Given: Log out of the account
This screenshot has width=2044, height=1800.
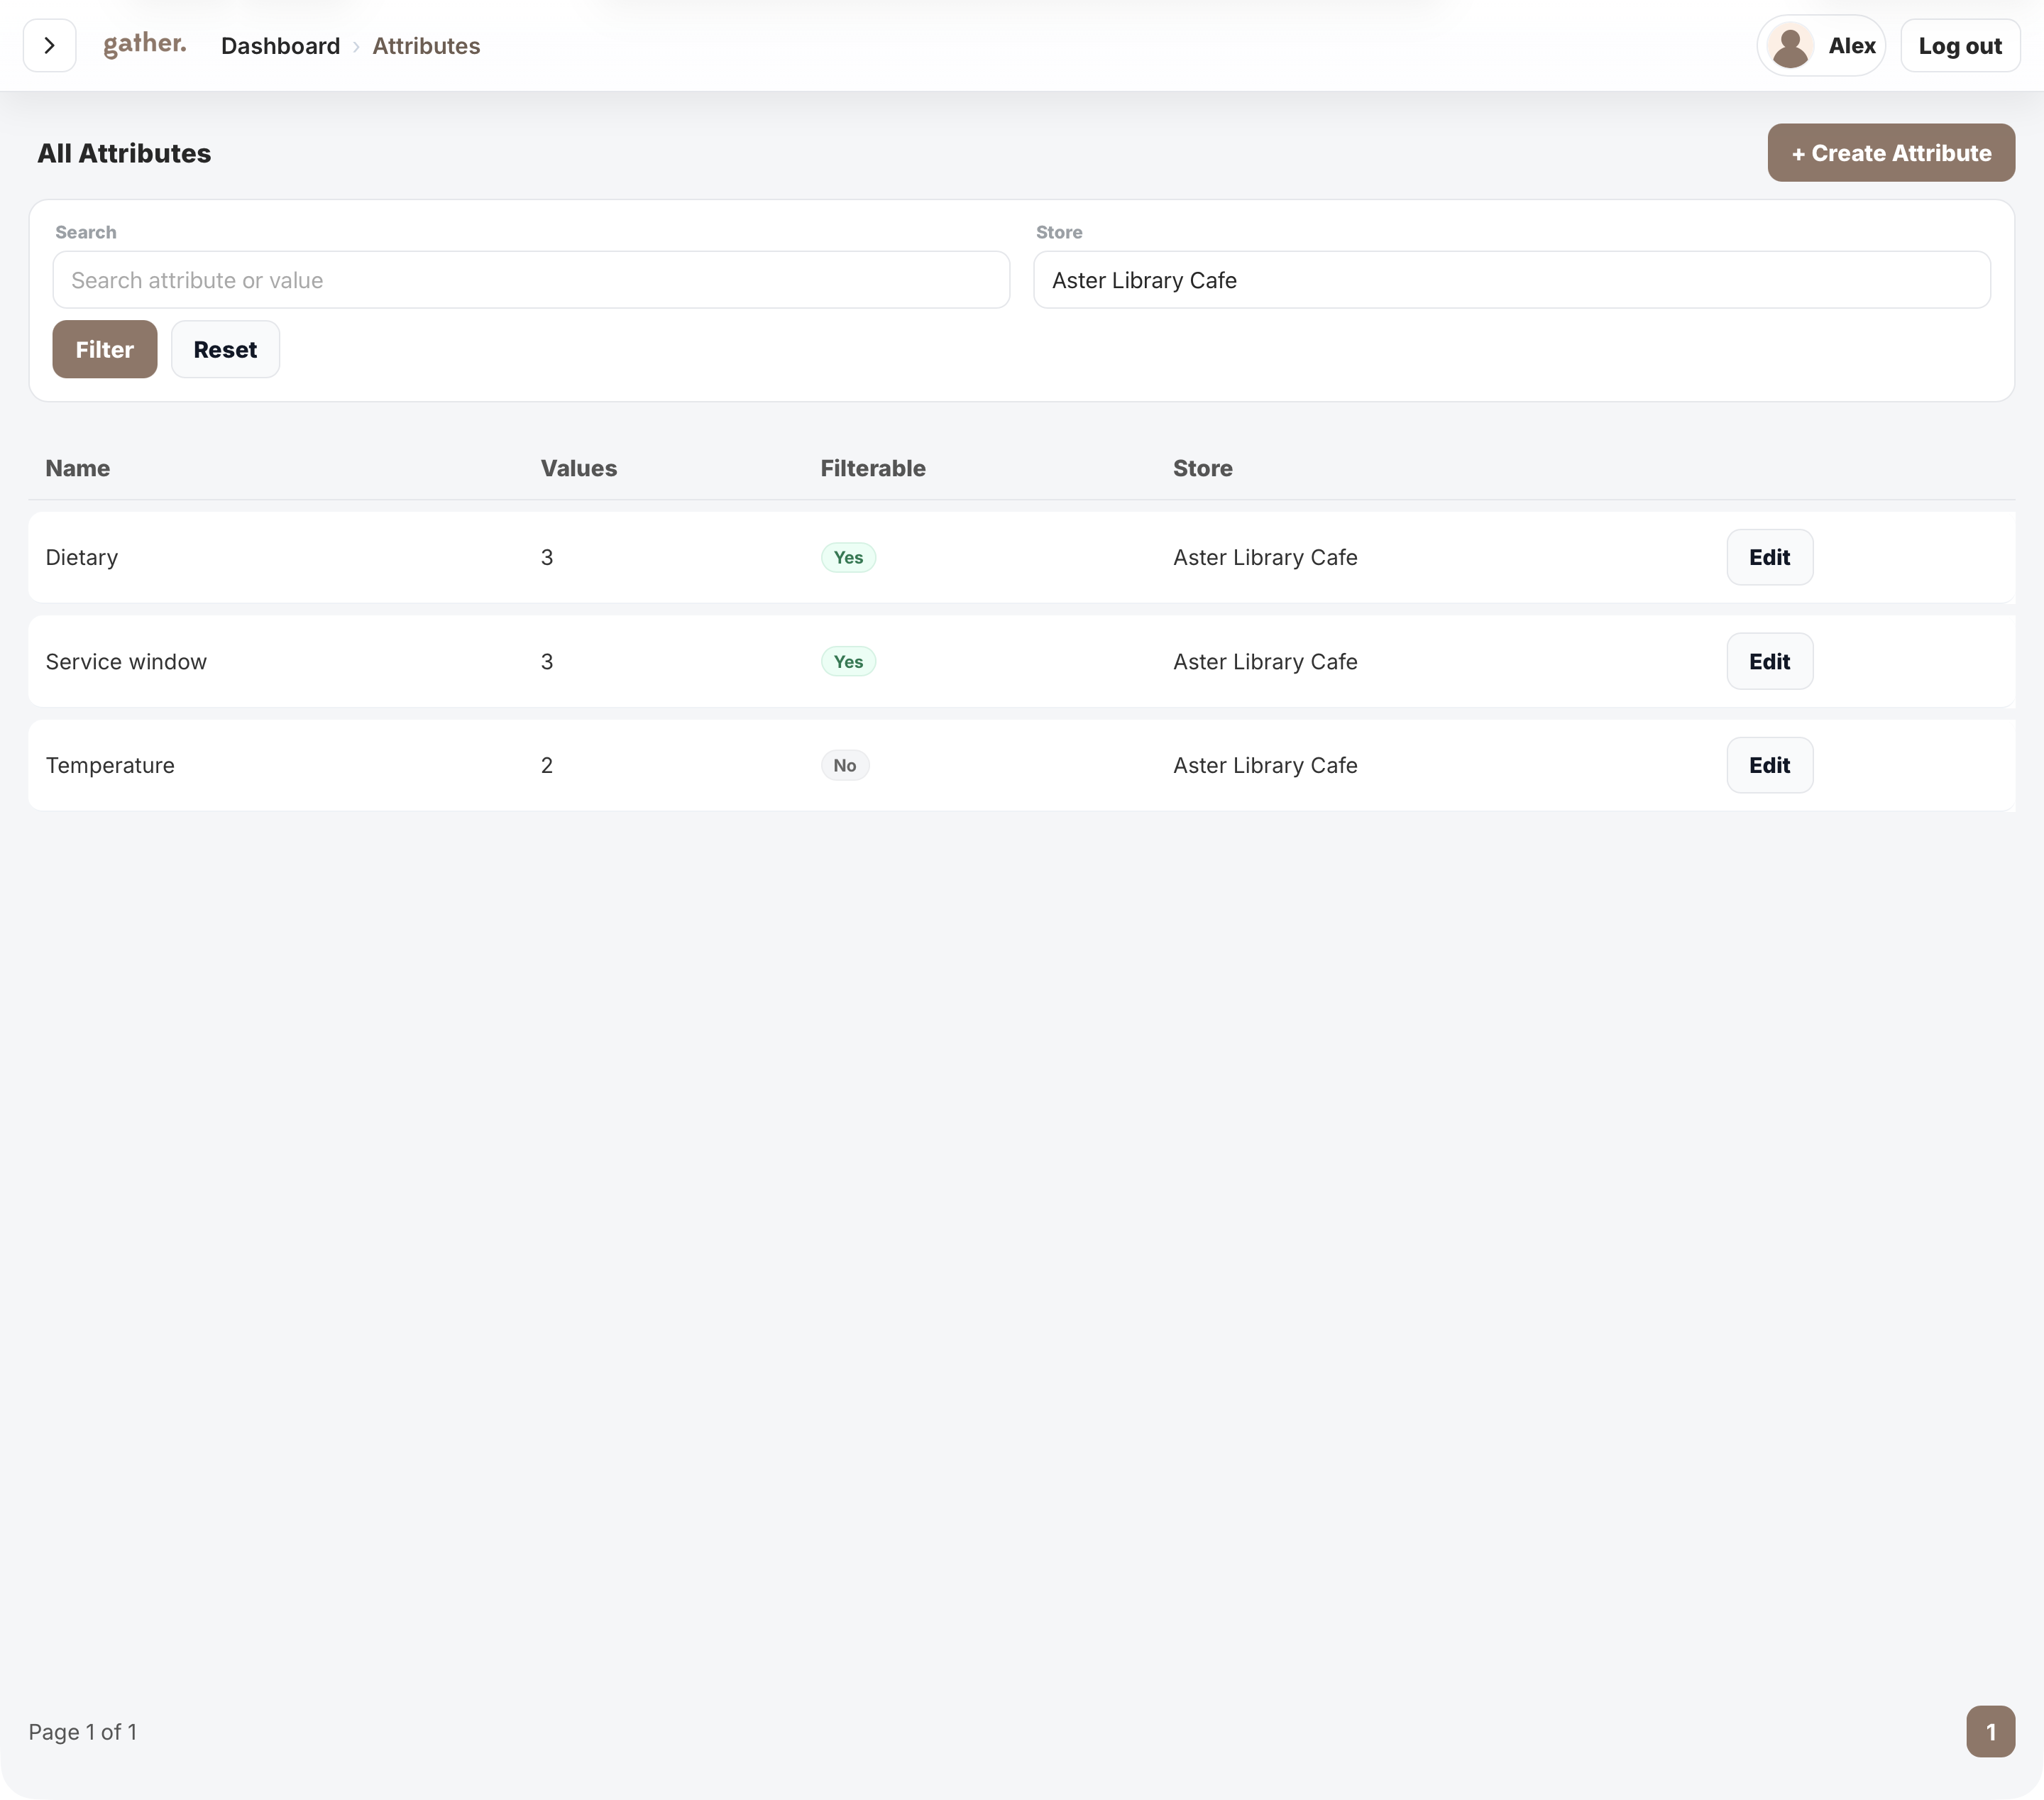Looking at the screenshot, I should pos(1959,46).
